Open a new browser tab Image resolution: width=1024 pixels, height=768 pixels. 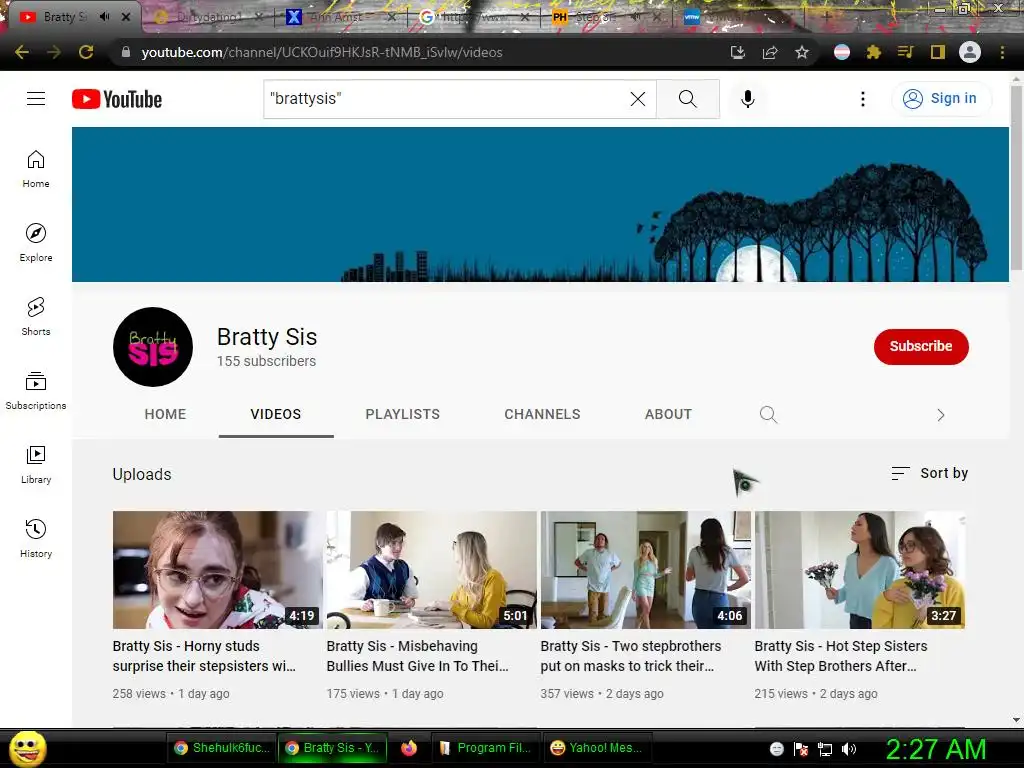click(x=826, y=17)
